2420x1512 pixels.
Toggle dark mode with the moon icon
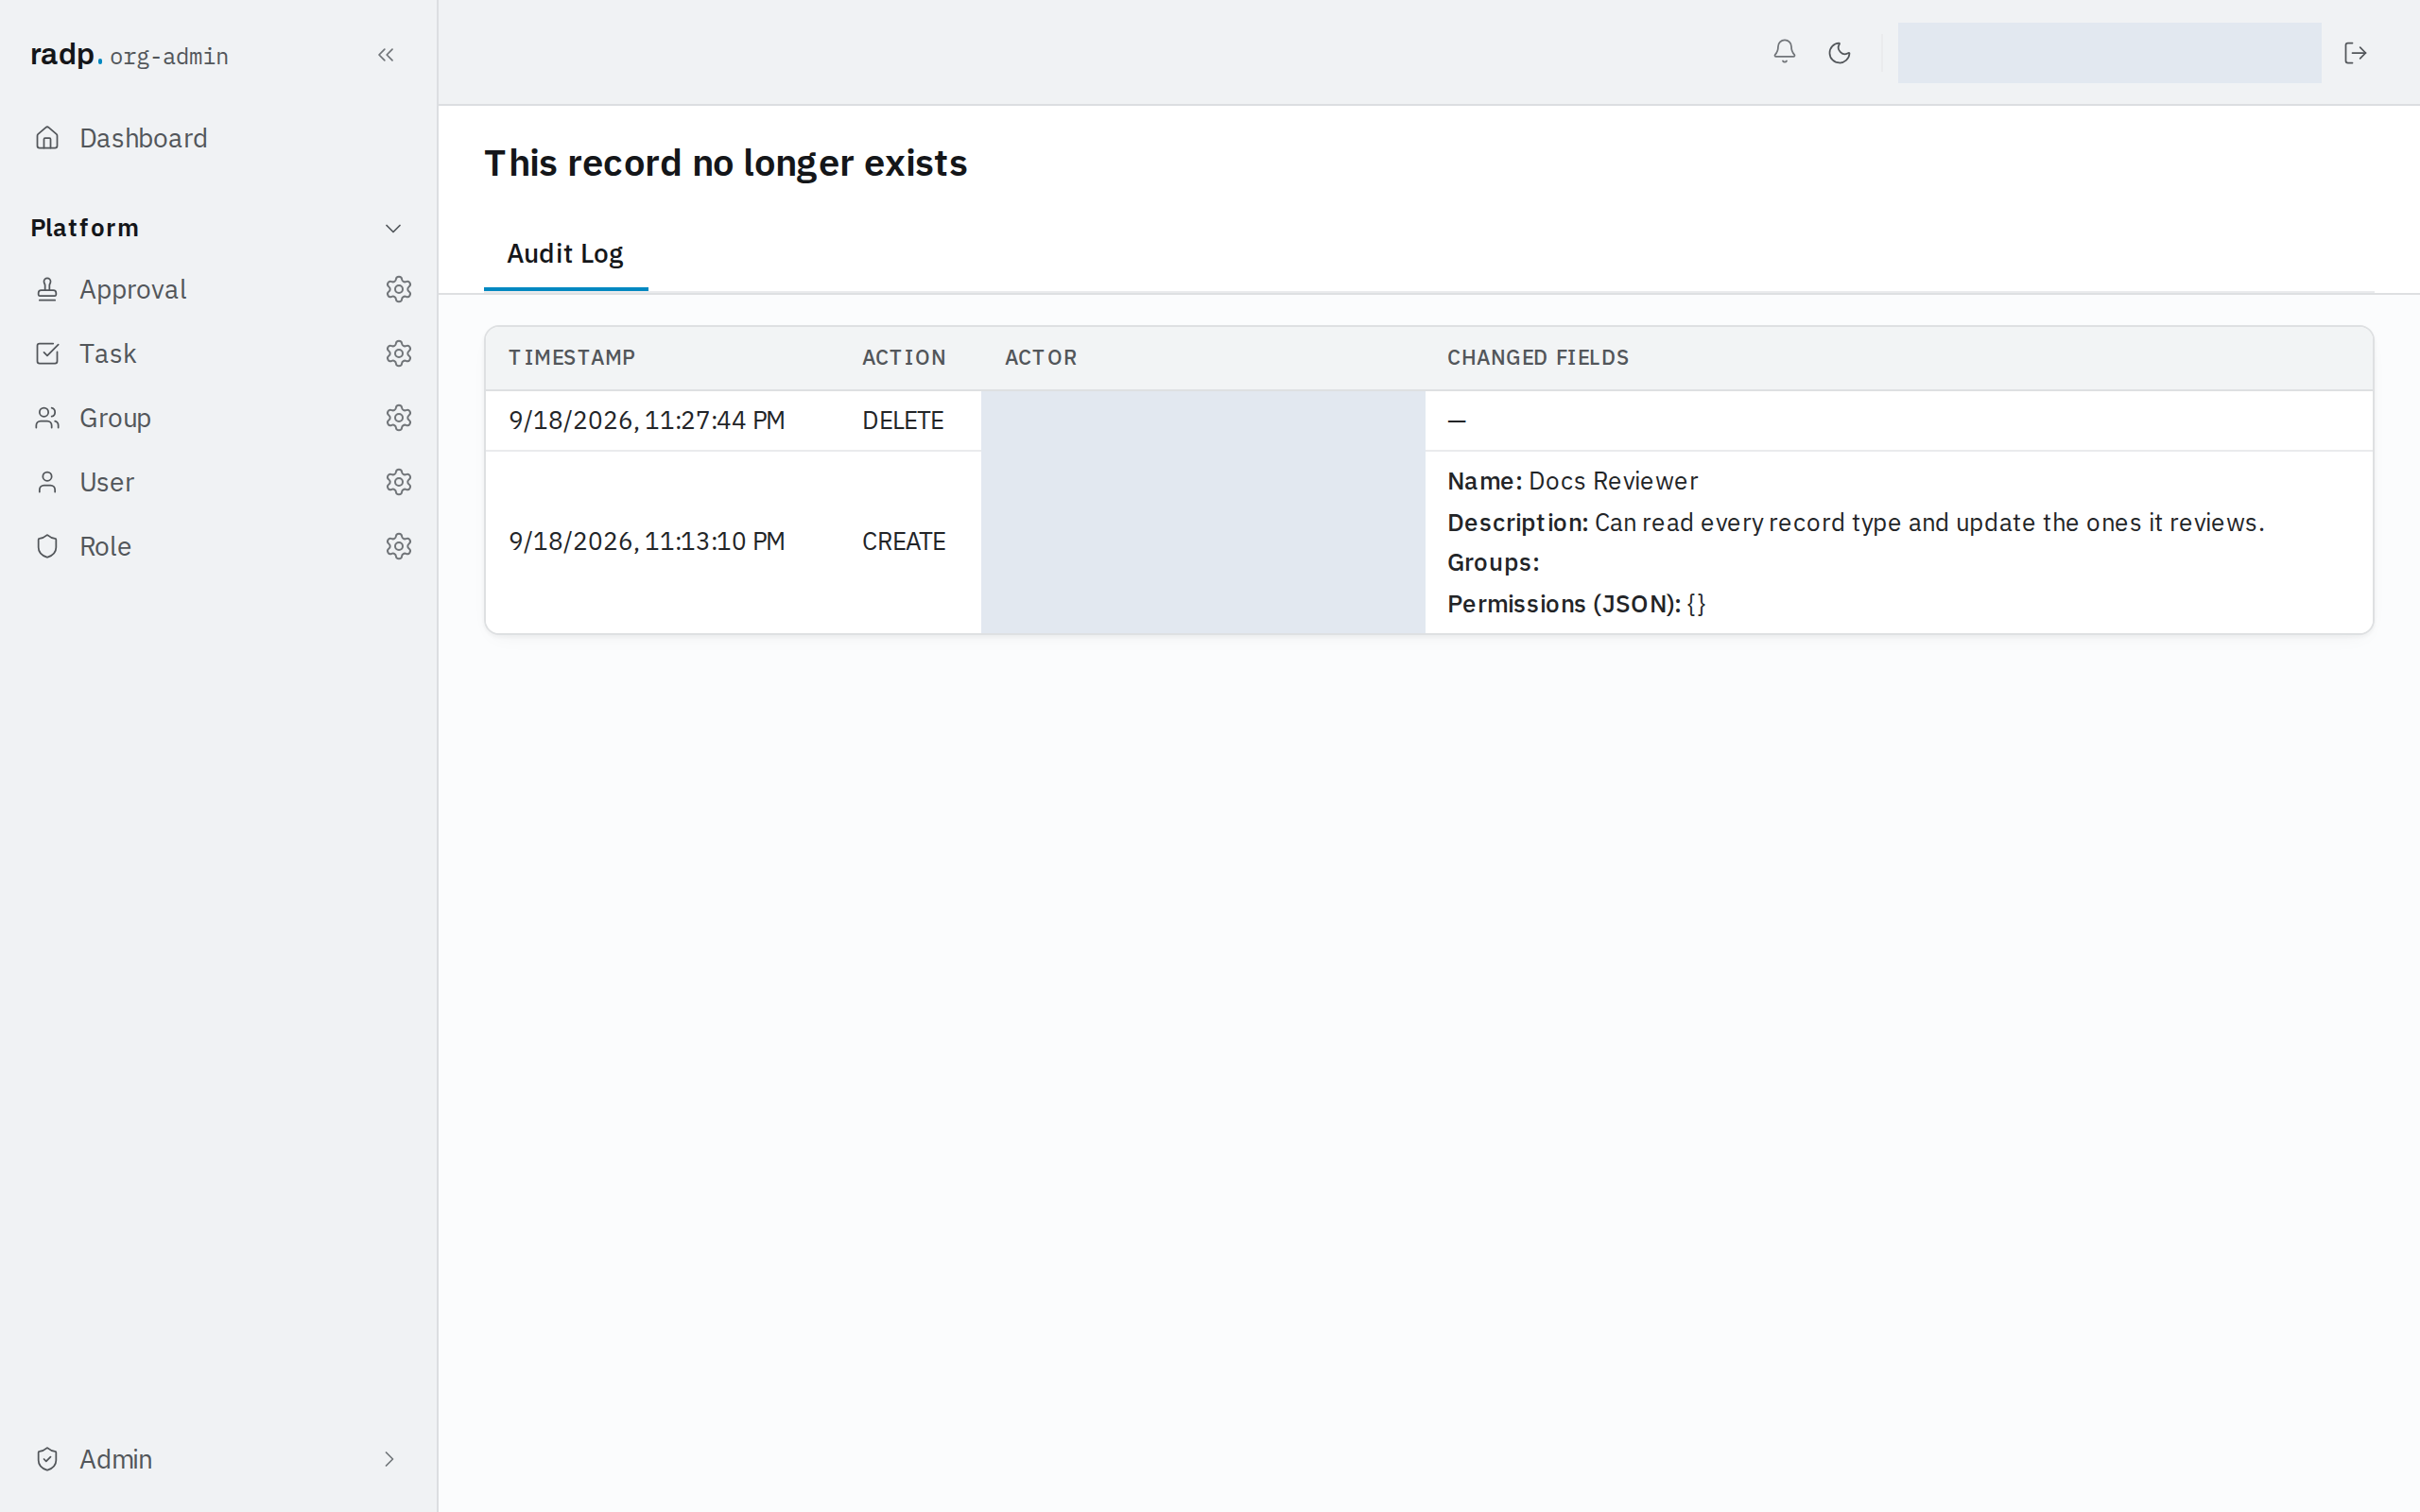[1839, 52]
